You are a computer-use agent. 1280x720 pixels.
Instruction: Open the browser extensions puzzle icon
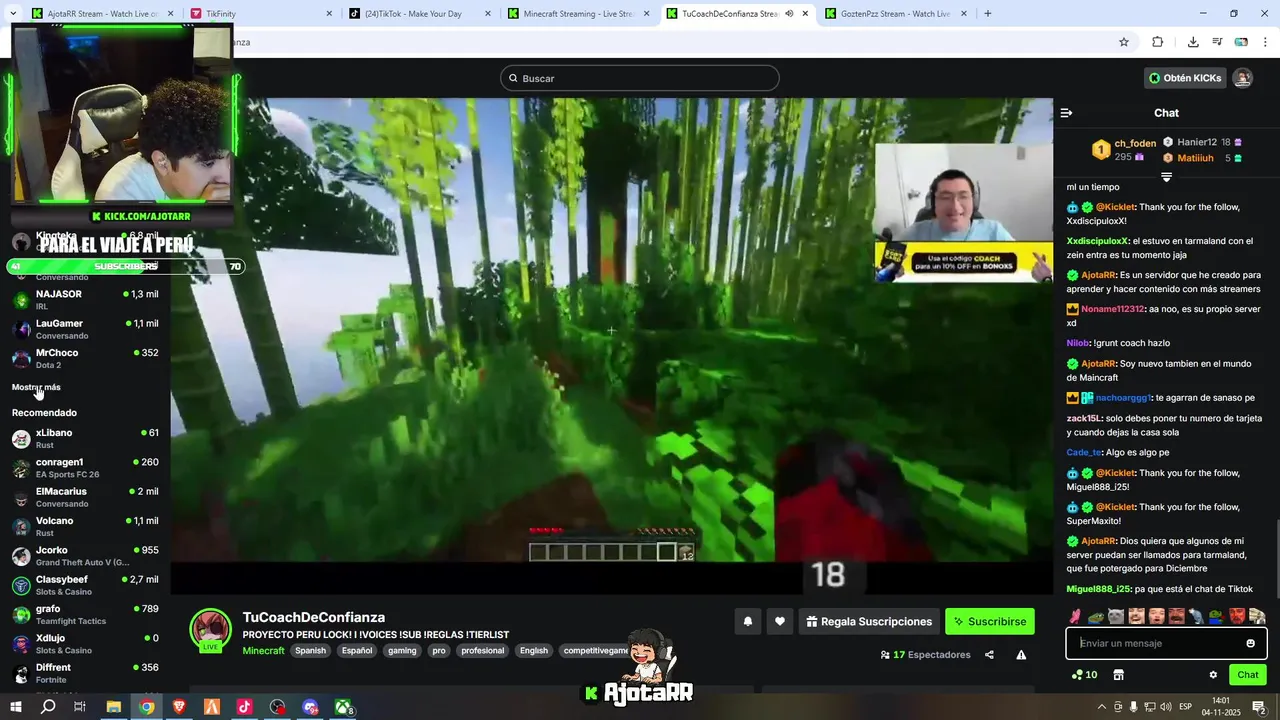(1158, 42)
